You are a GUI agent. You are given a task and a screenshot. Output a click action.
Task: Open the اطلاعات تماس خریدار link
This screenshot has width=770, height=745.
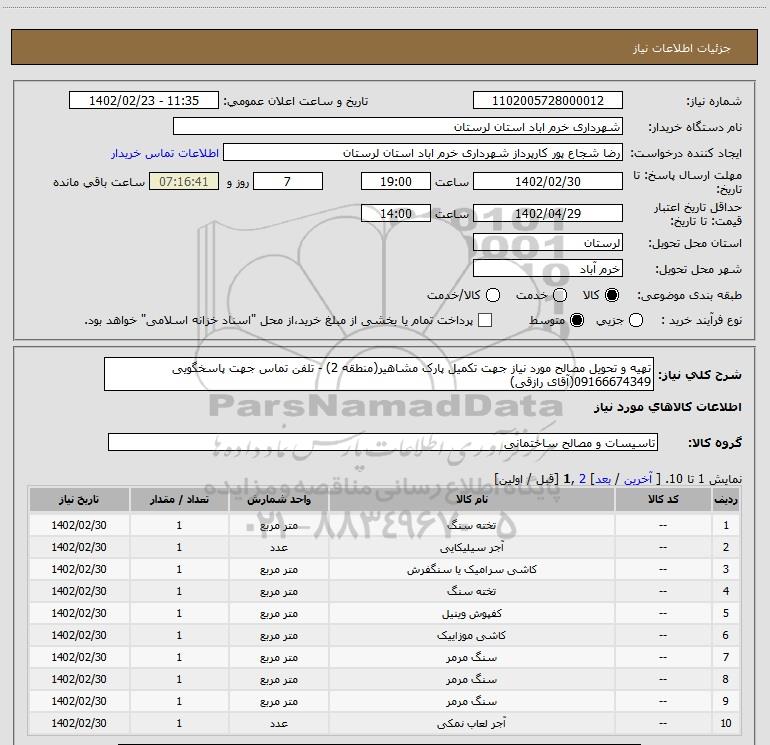165,153
